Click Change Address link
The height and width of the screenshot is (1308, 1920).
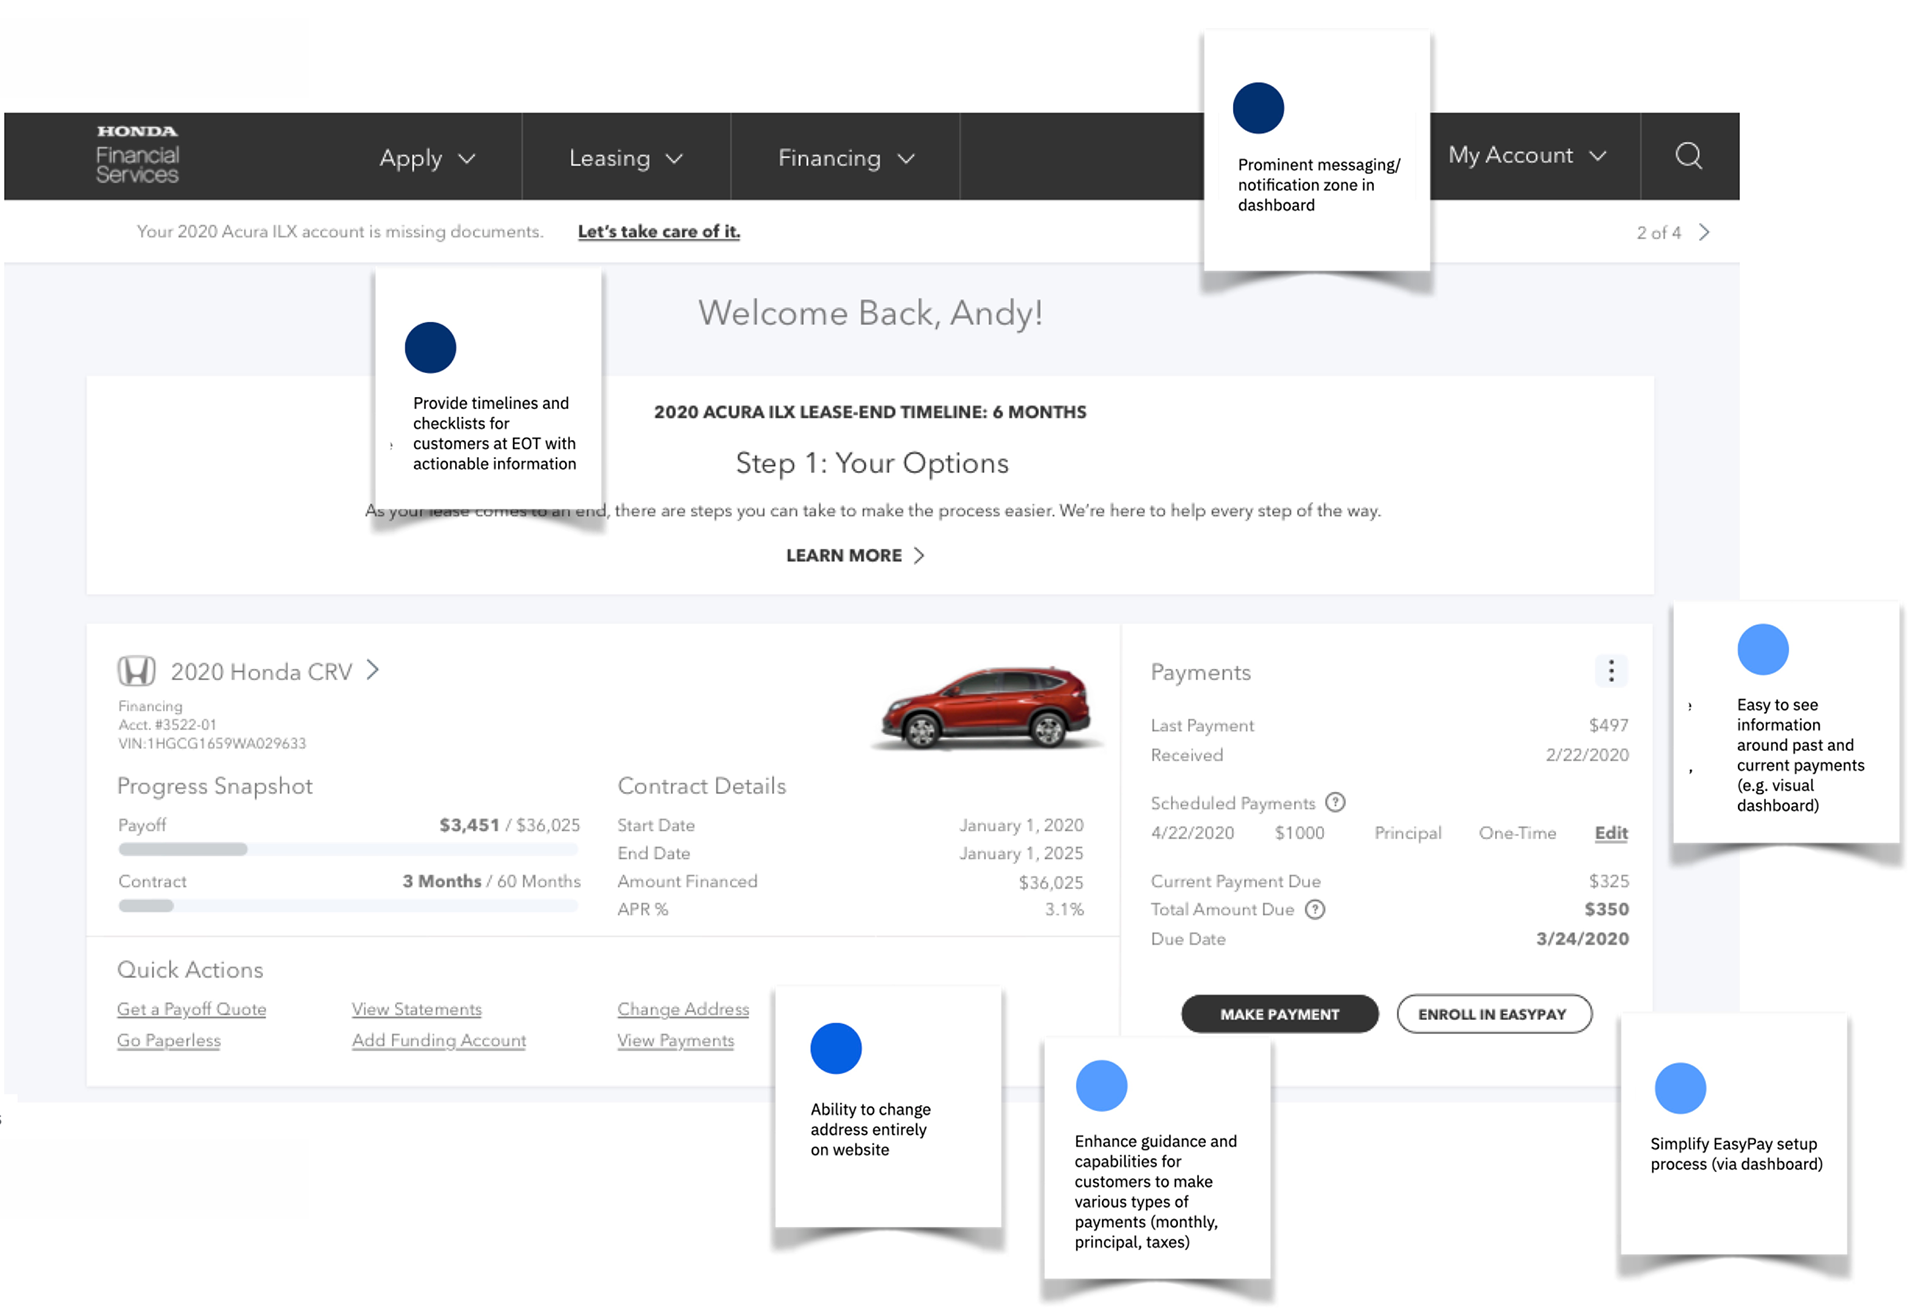pyautogui.click(x=683, y=1009)
